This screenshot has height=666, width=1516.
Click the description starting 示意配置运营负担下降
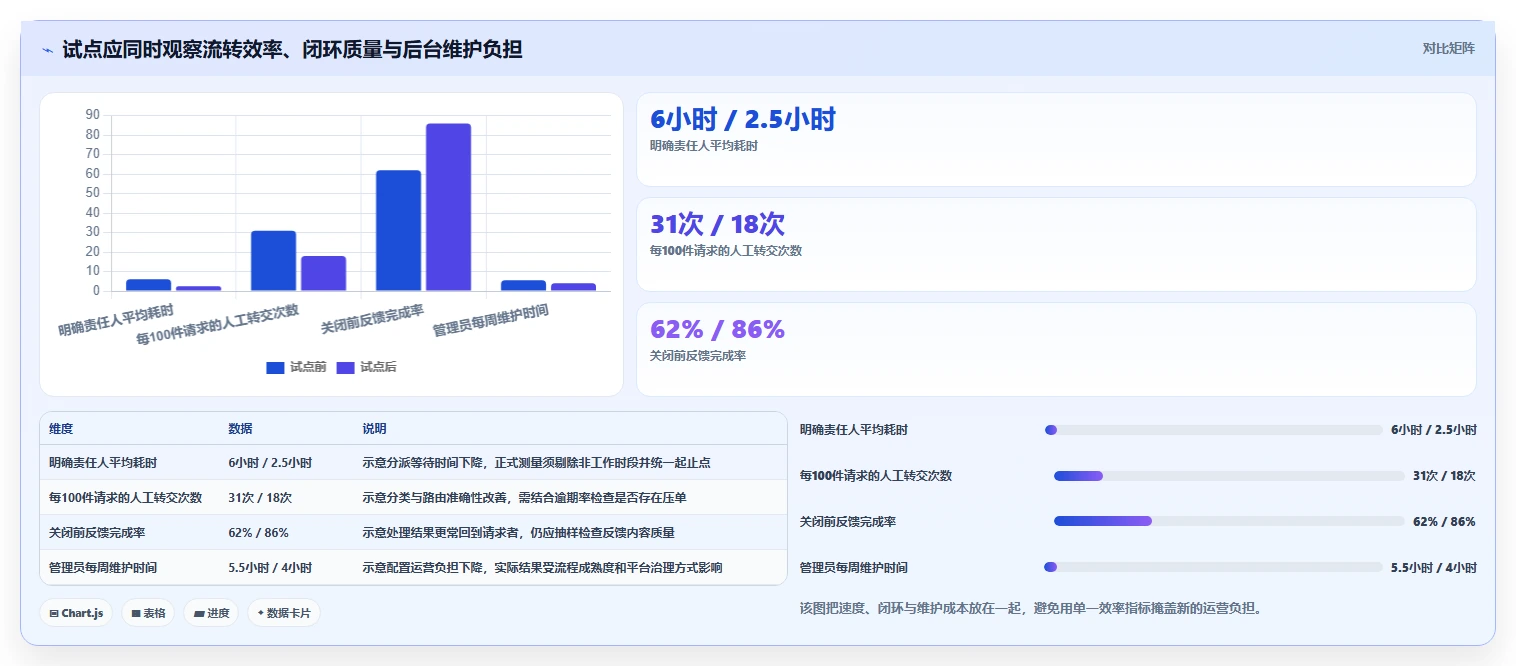coord(542,567)
